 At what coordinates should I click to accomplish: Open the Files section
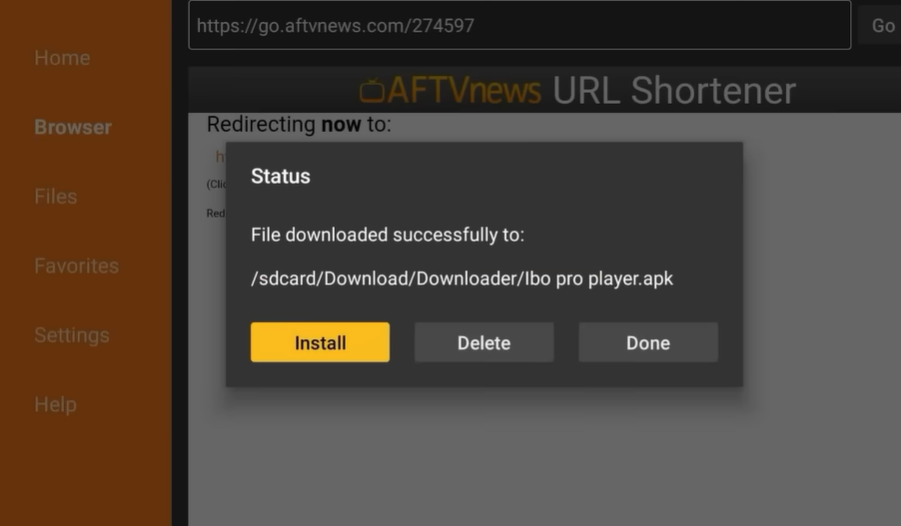[x=56, y=197]
